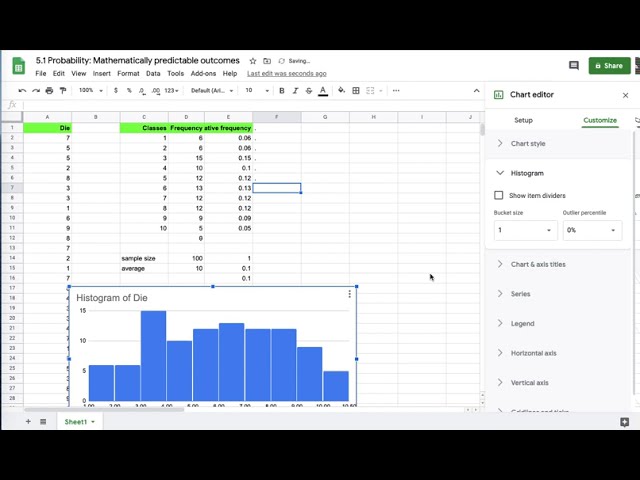This screenshot has width=640, height=480.
Task: Open the 123 number format dropdown
Action: (171, 91)
